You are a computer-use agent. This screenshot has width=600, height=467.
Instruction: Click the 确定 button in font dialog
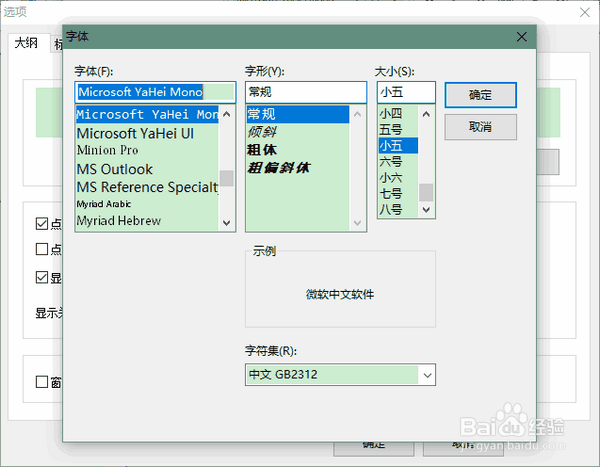point(481,95)
